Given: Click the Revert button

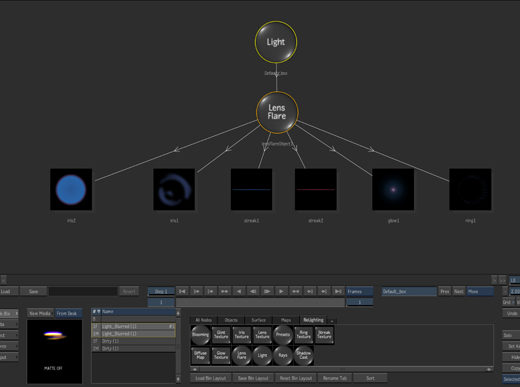Looking at the screenshot, I should [129, 292].
